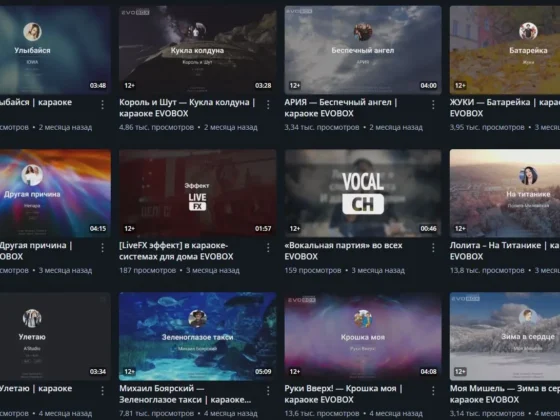The width and height of the screenshot is (560, 420).
Task: Open options menu for Улыбайся караоке video
Action: click(102, 104)
